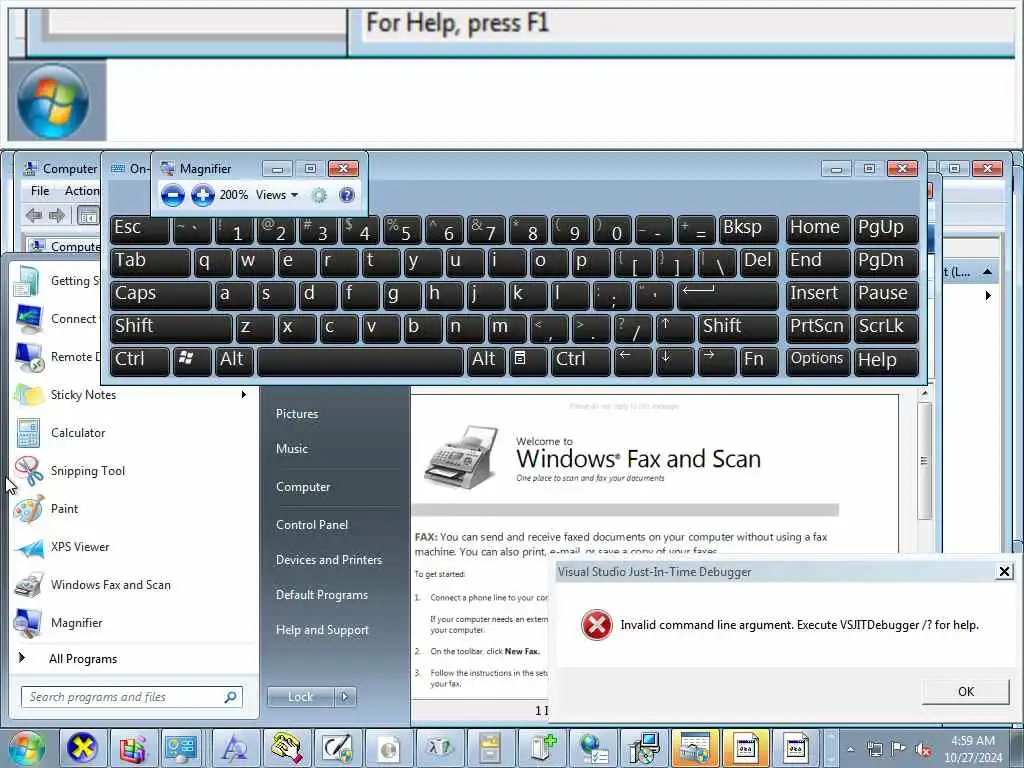Click Forward arrow in Computer Management toolbar
1024x768 pixels.
click(57, 215)
